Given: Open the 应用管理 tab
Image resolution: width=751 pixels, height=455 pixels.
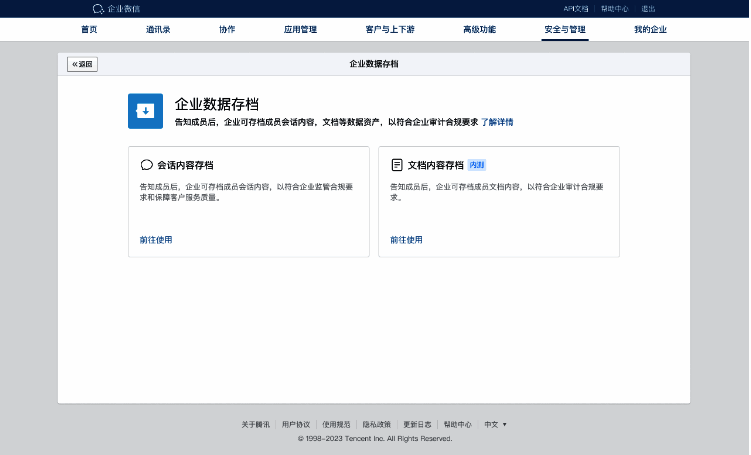Looking at the screenshot, I should [x=300, y=29].
